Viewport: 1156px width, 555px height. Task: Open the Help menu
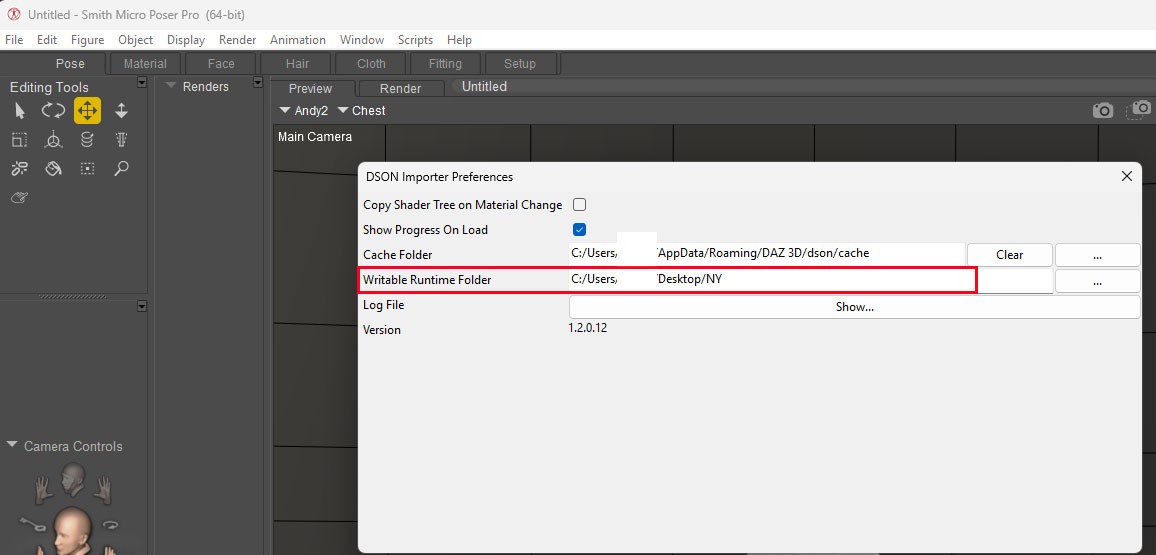459,40
